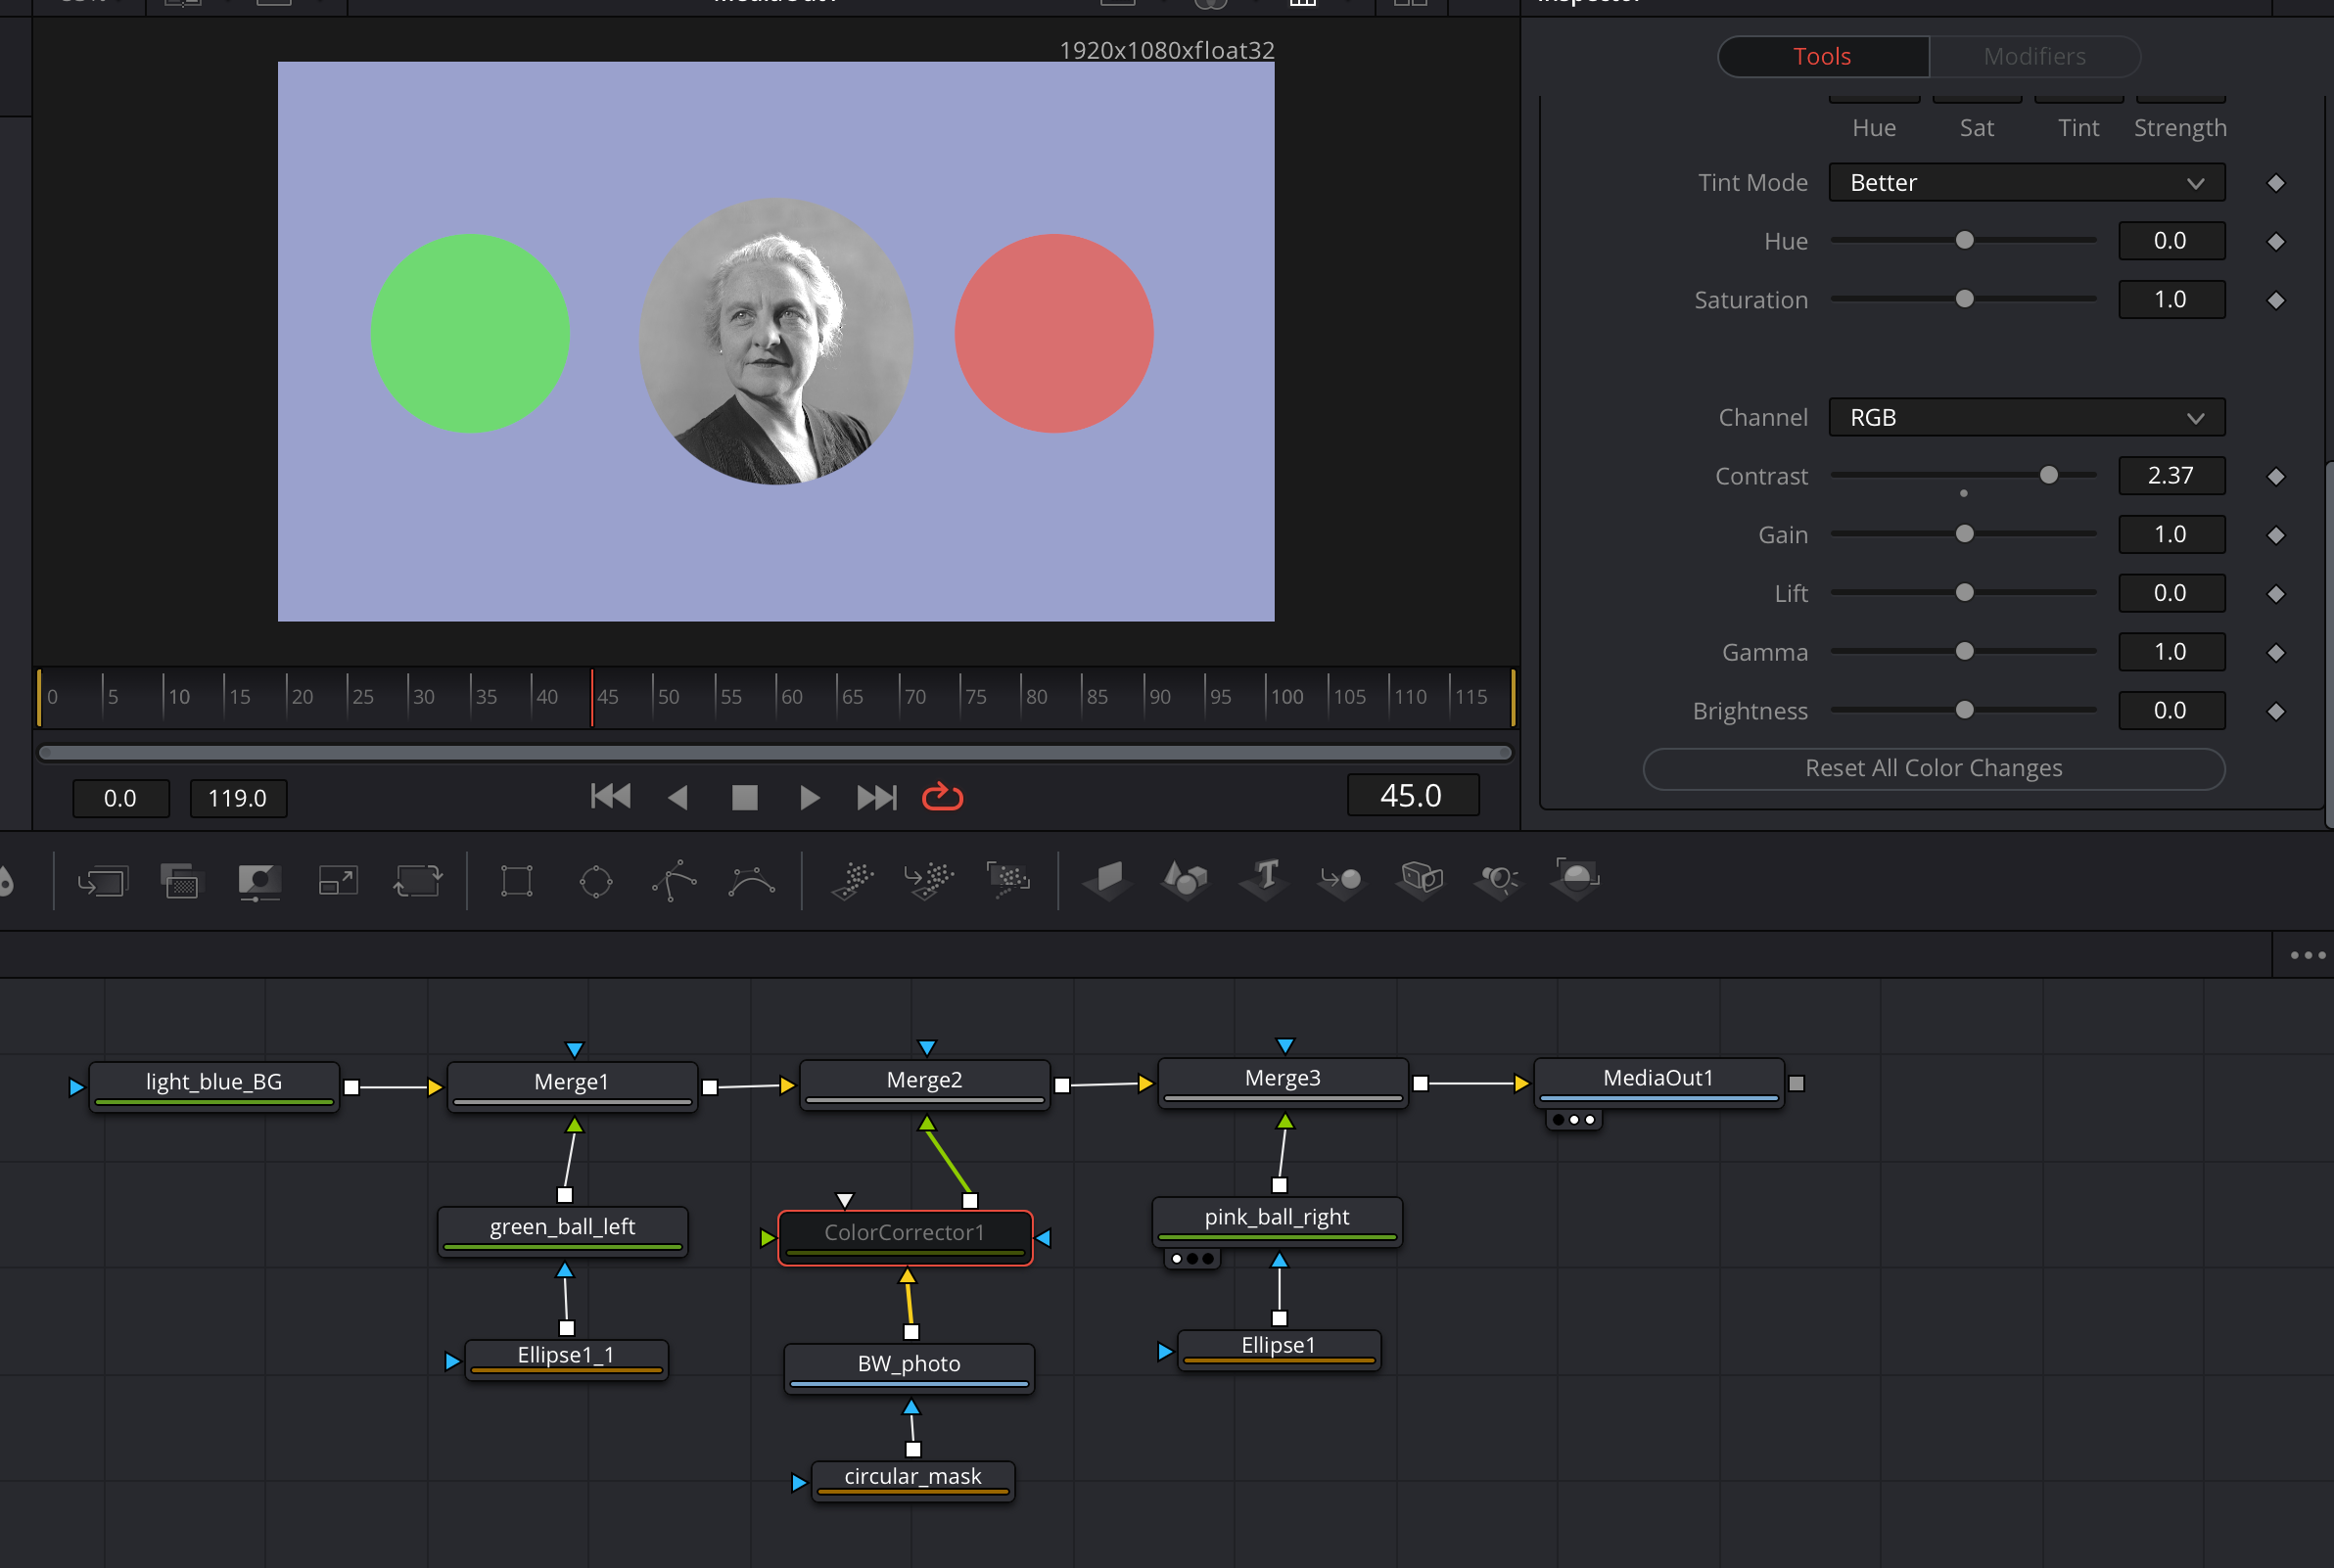Click the render start field 0.0
The width and height of the screenshot is (2334, 1568).
click(x=120, y=798)
